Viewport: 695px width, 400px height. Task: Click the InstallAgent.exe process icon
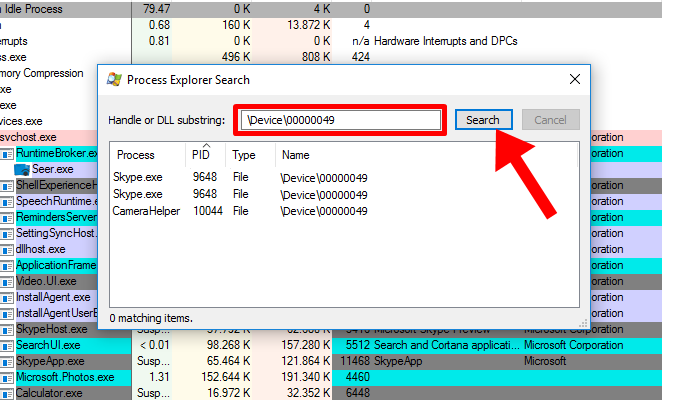[7, 298]
